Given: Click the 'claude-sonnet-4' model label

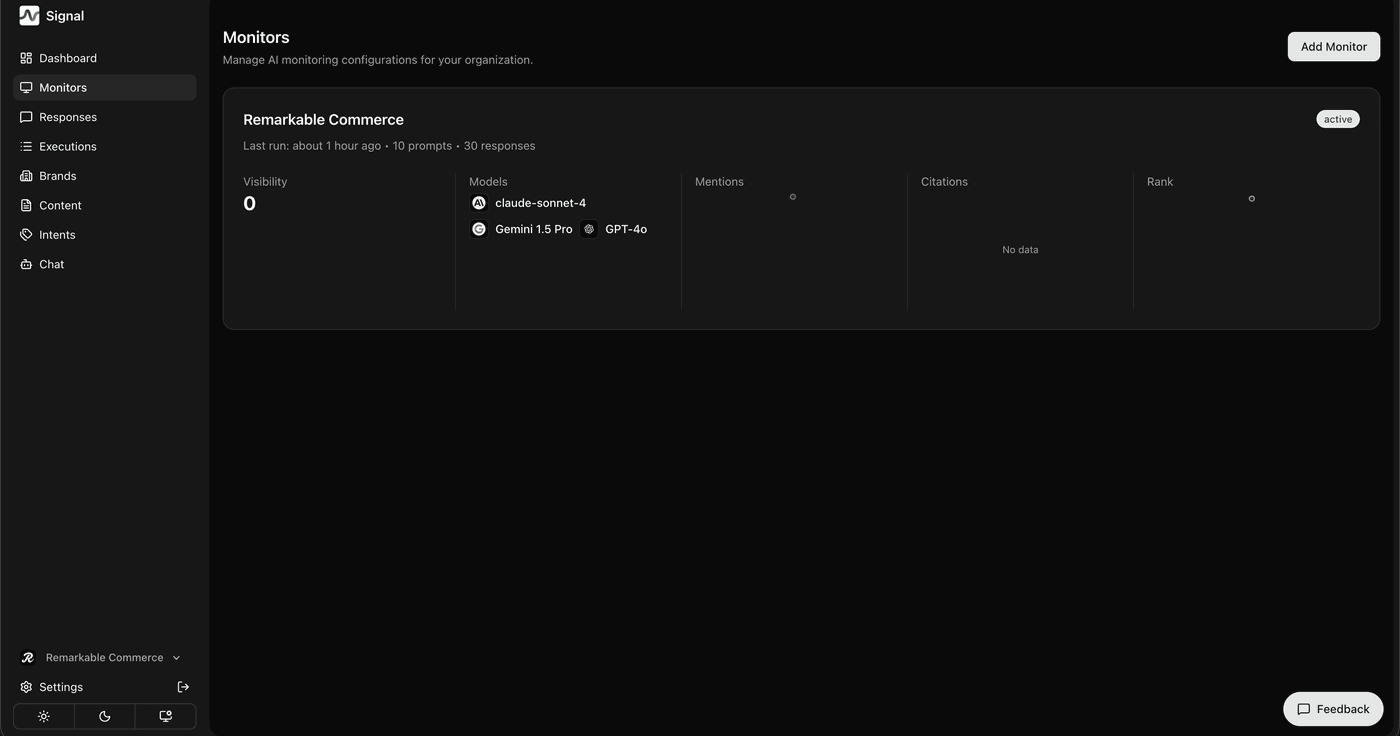Looking at the screenshot, I should pos(541,203).
